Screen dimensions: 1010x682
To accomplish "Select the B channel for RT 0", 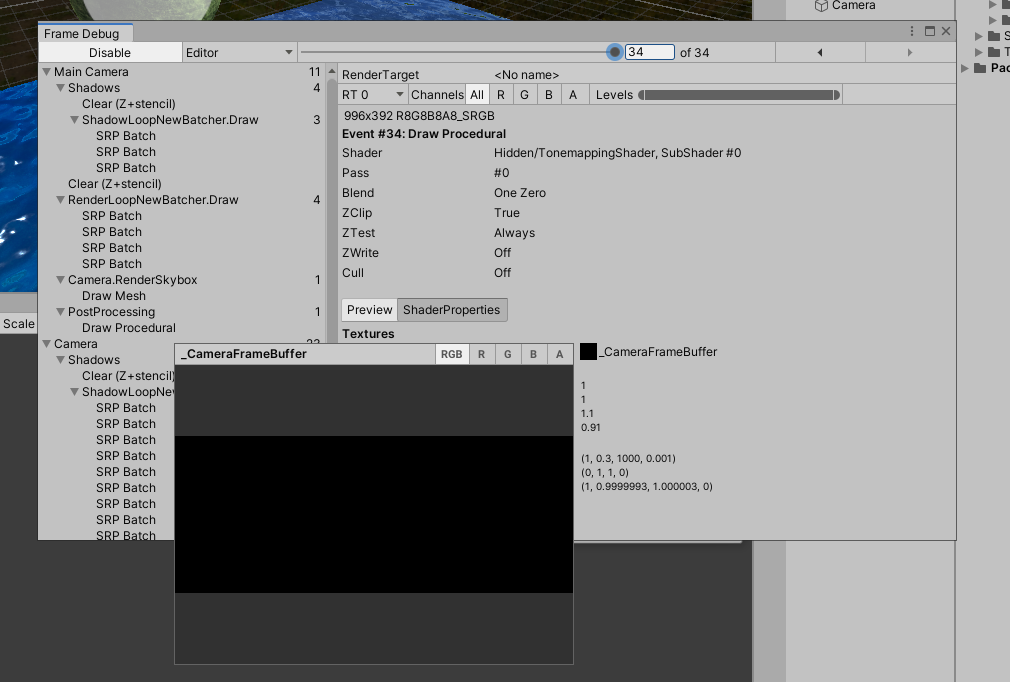I will pyautogui.click(x=549, y=94).
